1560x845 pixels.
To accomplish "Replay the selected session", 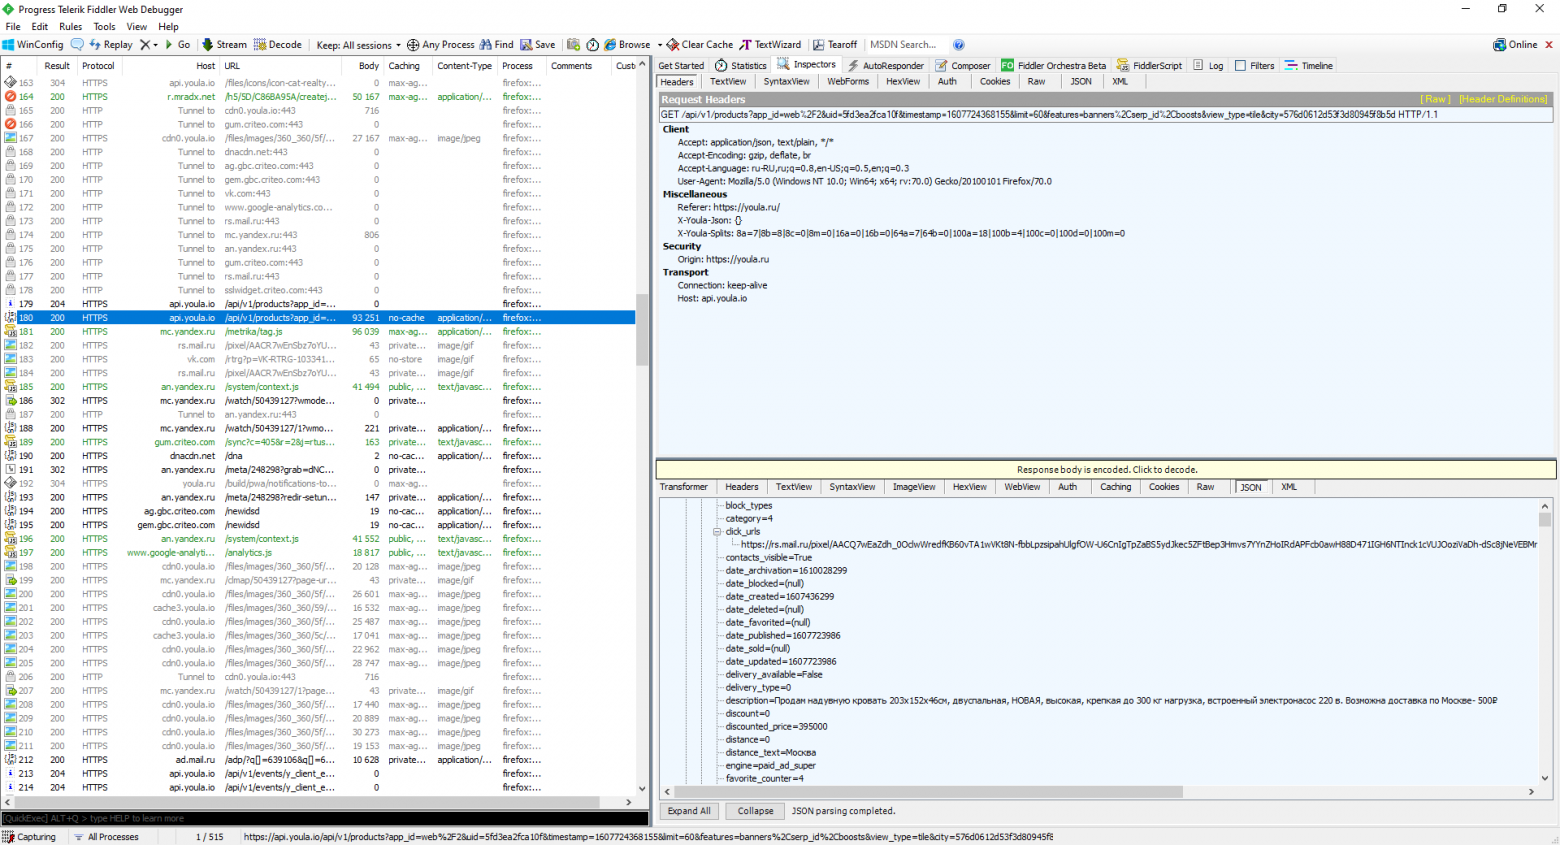I will point(111,45).
